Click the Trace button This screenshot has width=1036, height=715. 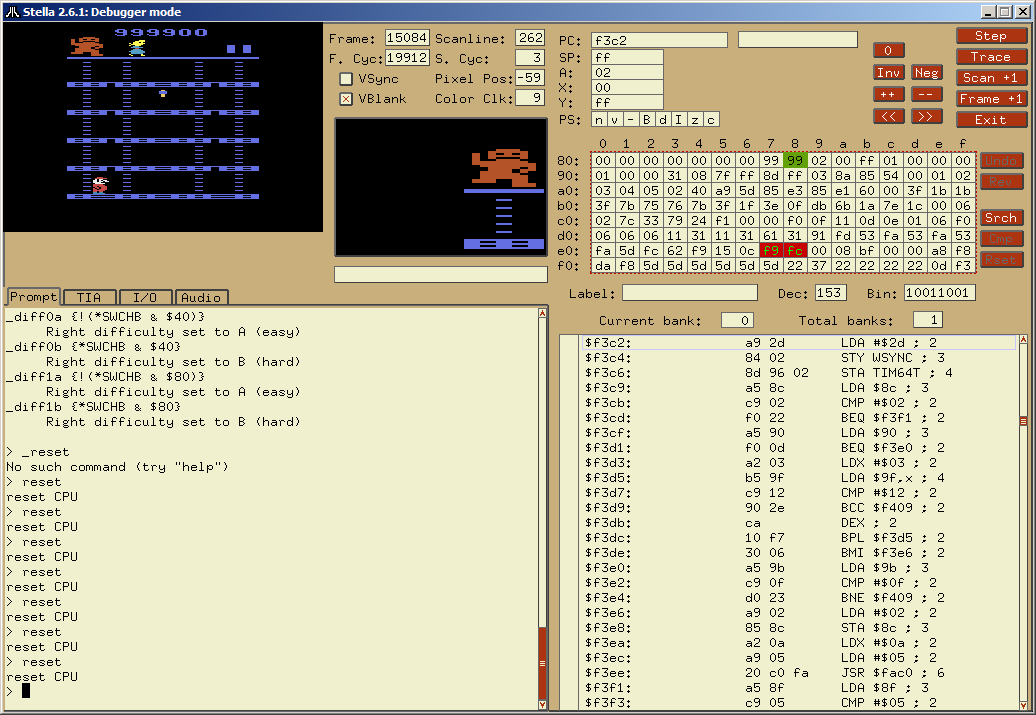(991, 57)
